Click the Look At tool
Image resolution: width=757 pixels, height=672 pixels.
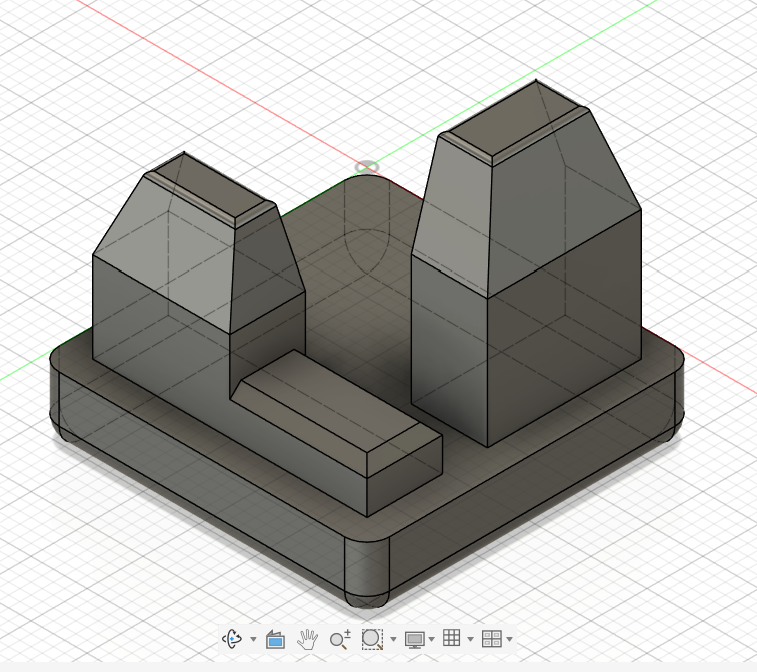[x=275, y=640]
